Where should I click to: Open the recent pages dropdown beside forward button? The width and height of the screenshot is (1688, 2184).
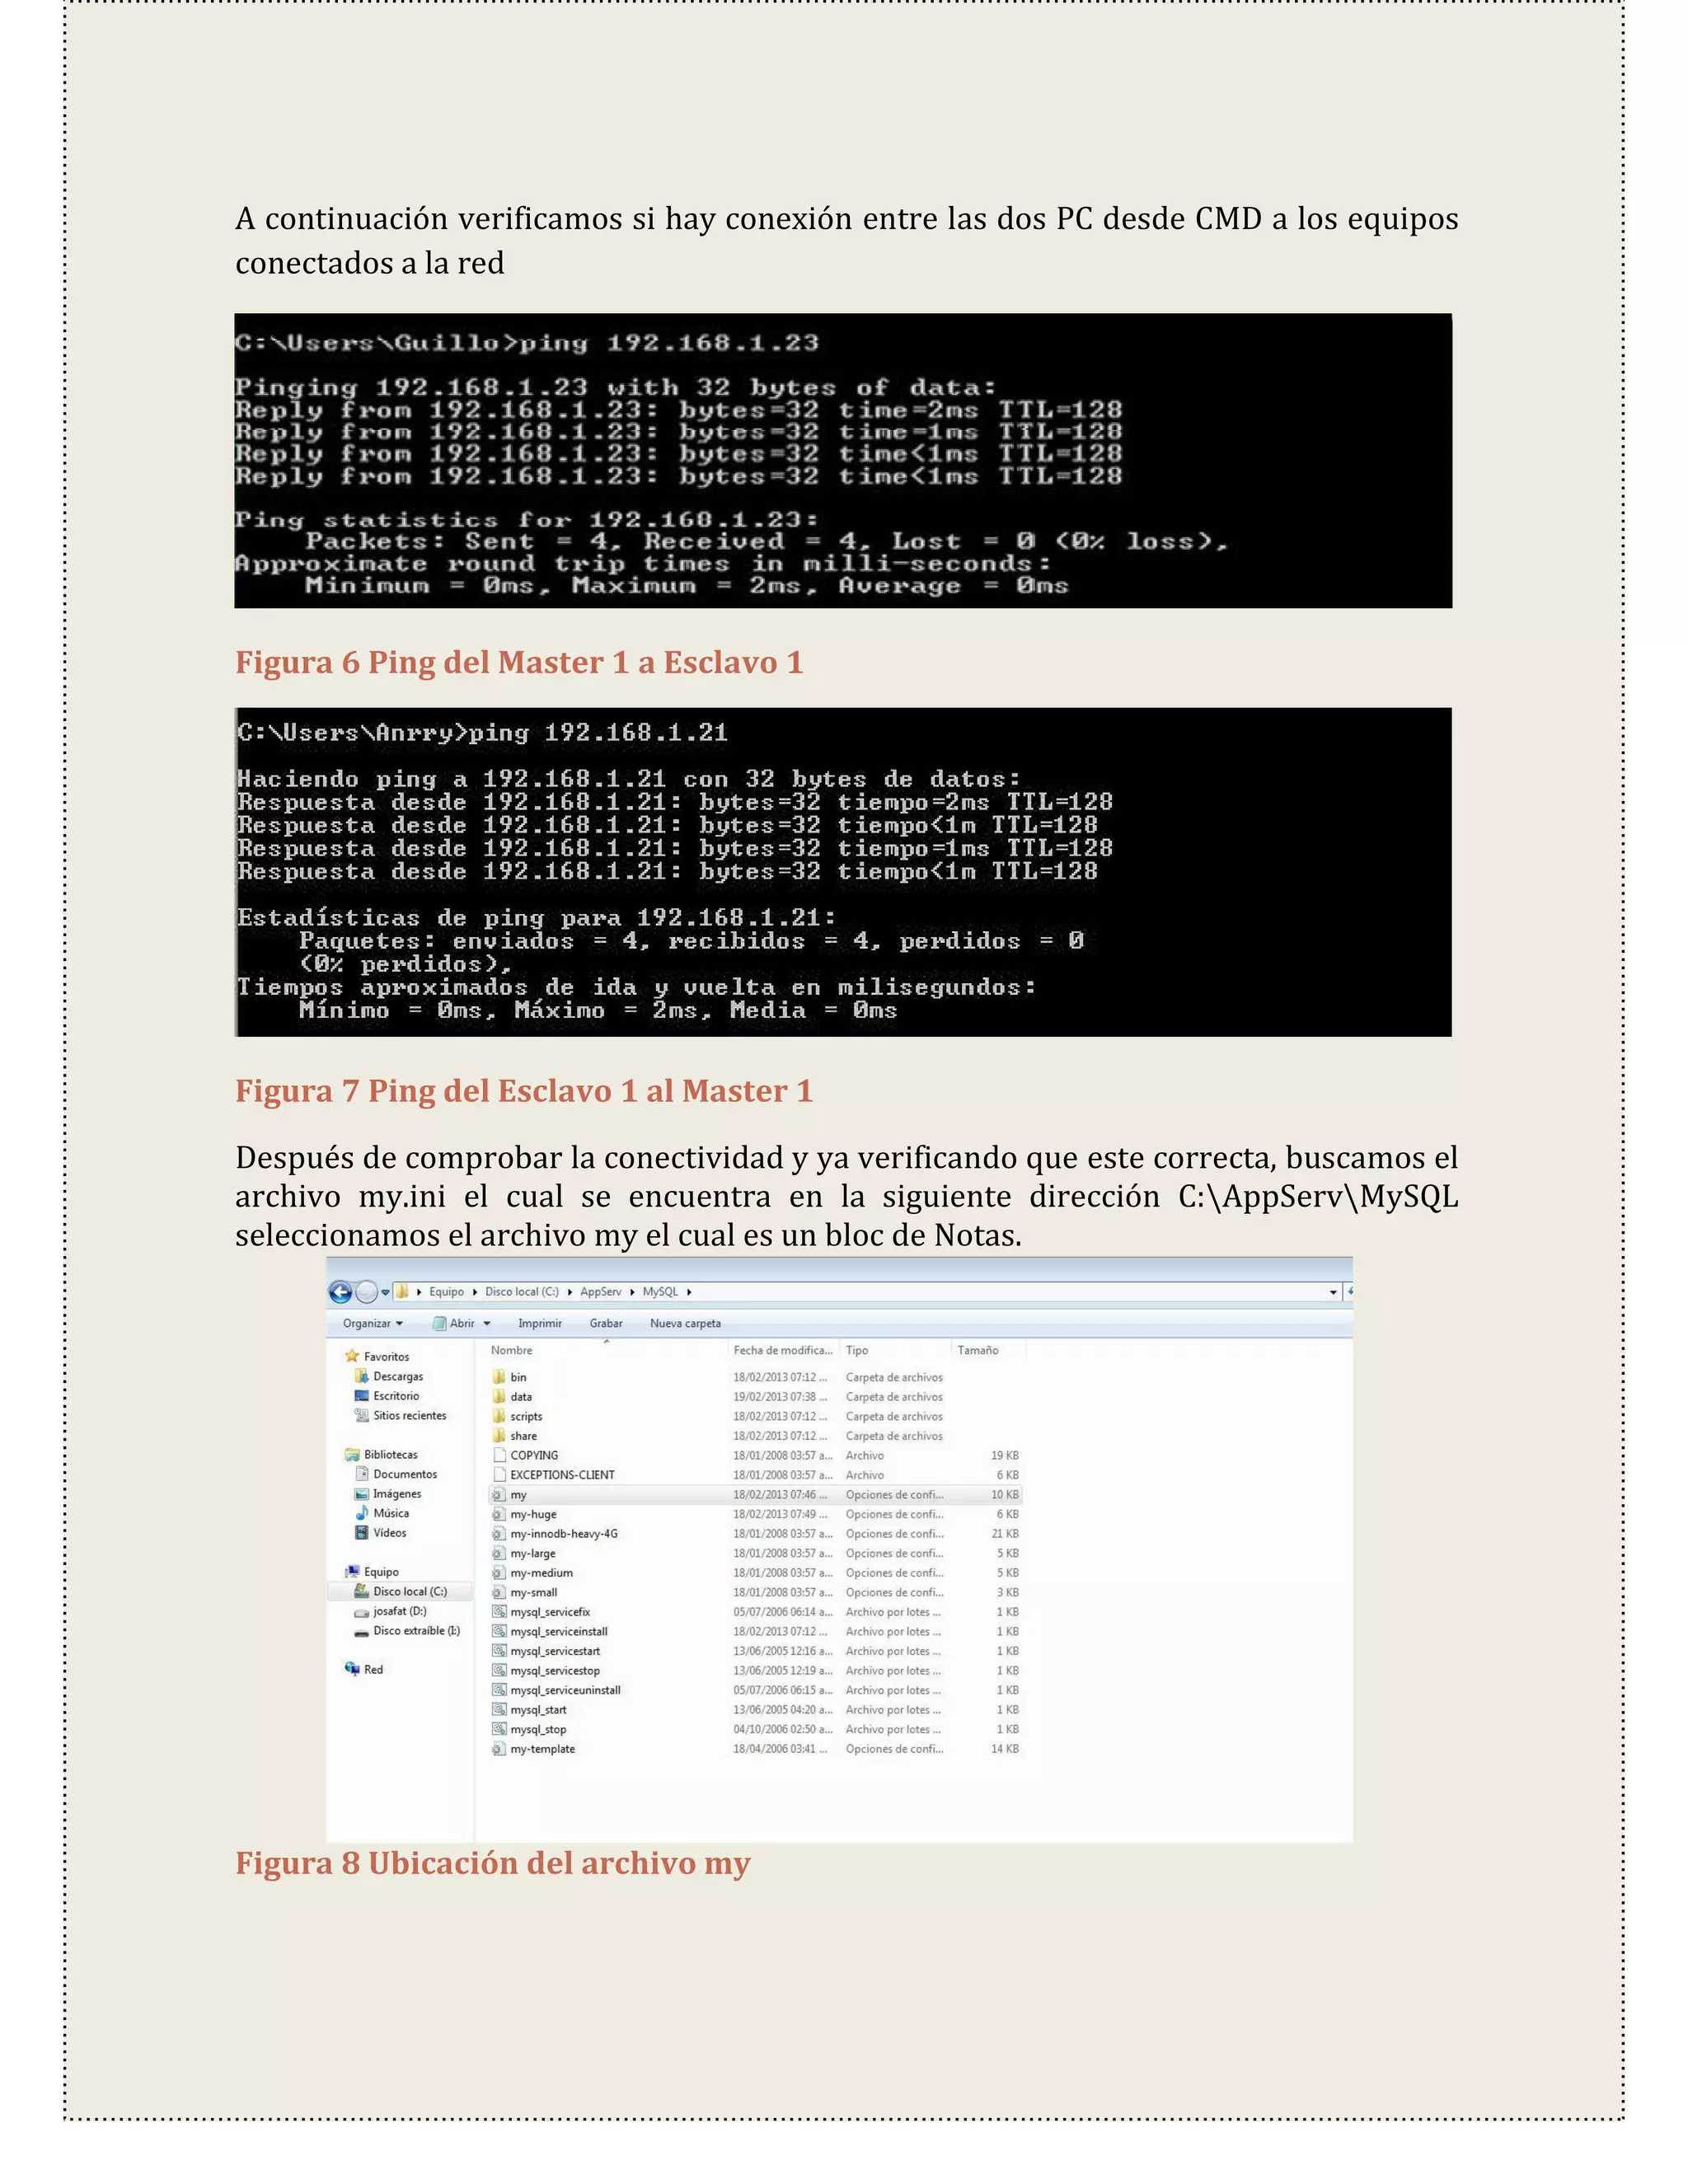click(x=385, y=1293)
